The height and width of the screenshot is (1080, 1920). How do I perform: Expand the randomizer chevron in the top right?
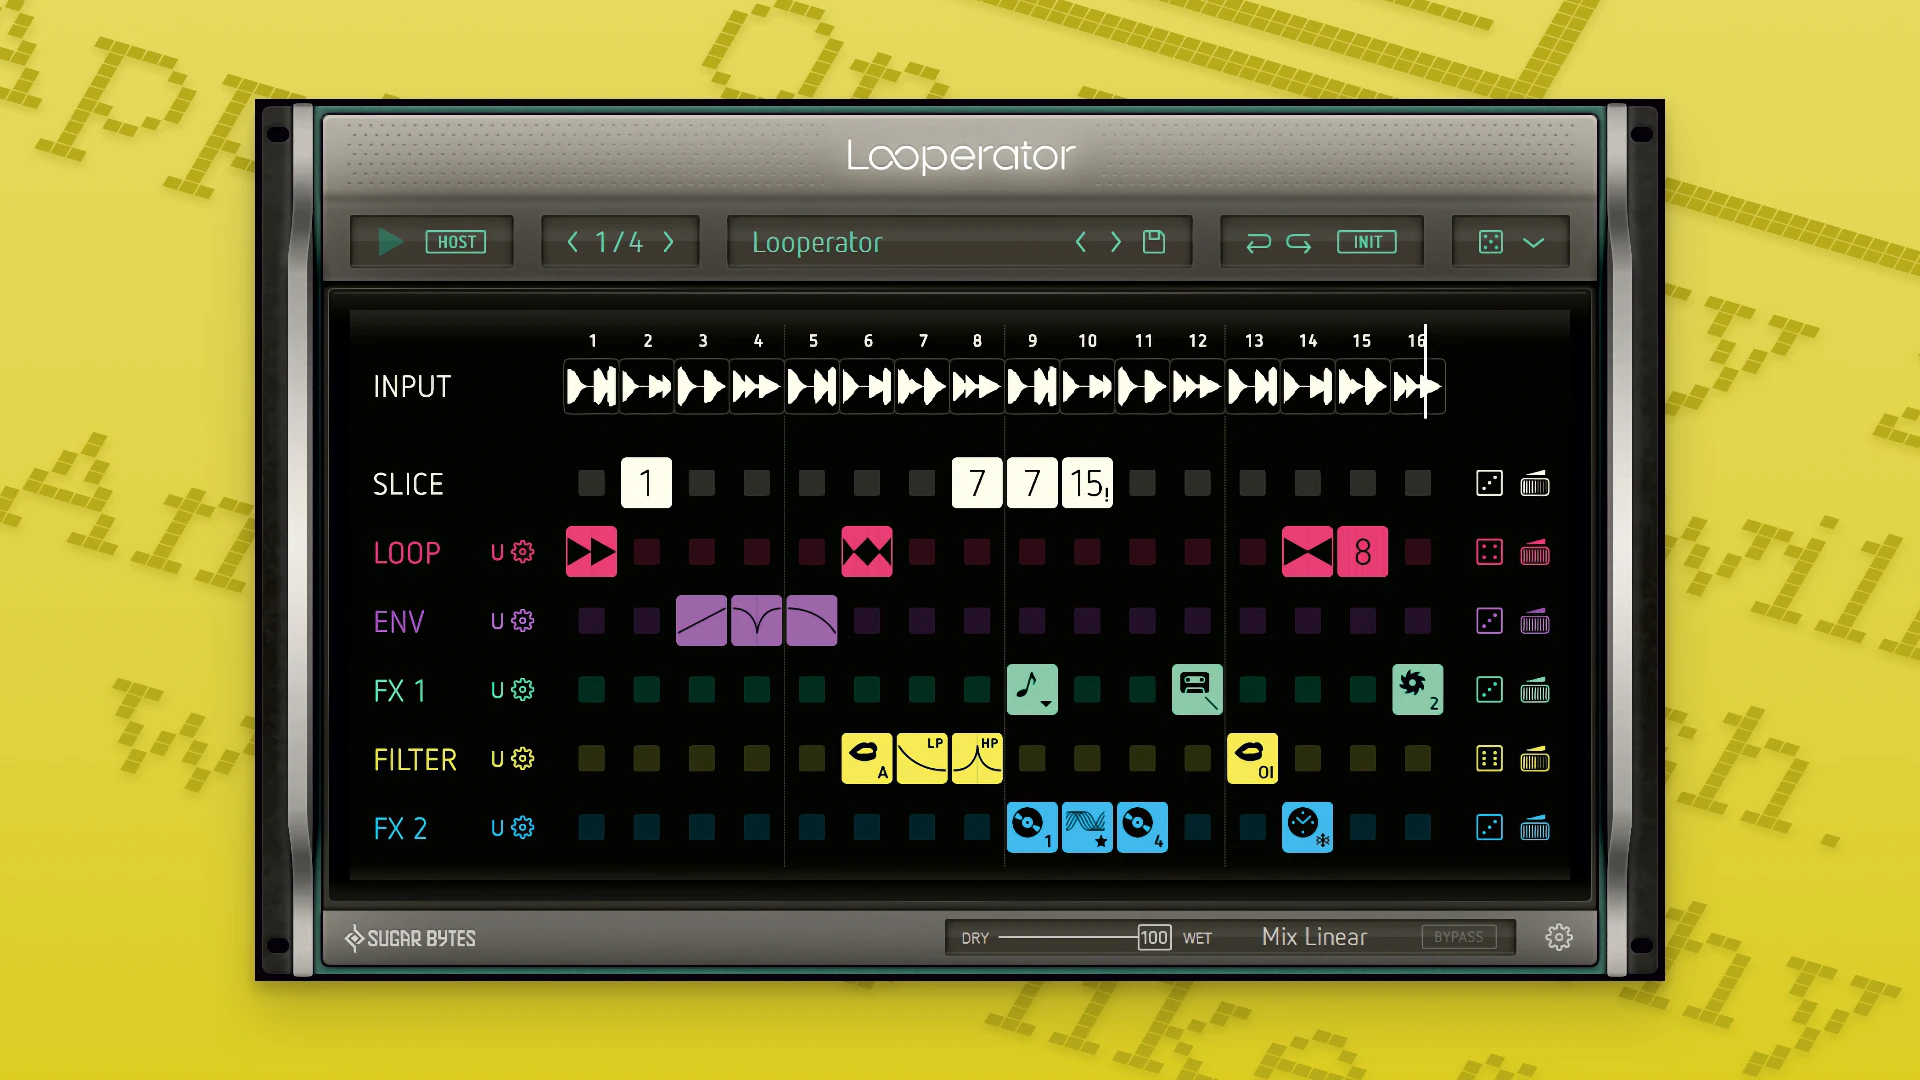click(1533, 241)
